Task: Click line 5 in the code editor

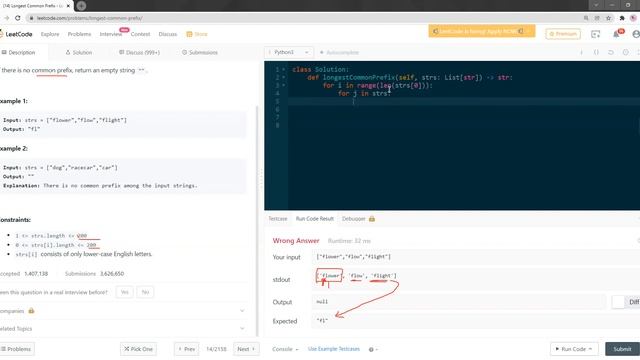Action: (464, 101)
